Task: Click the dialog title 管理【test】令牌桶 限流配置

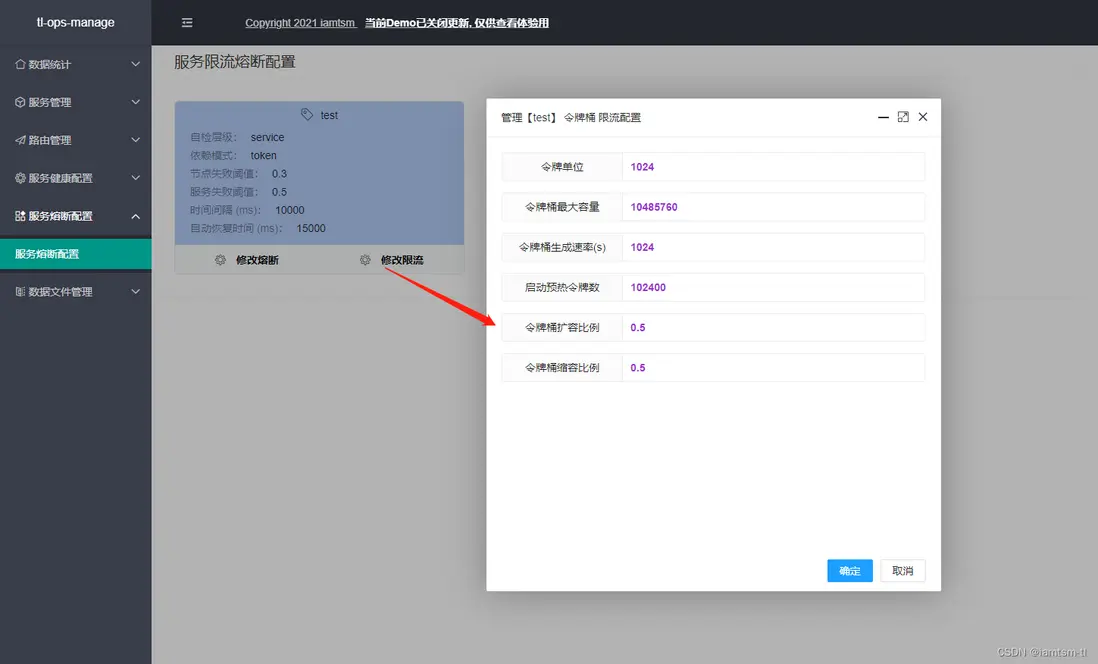Action: (x=571, y=118)
